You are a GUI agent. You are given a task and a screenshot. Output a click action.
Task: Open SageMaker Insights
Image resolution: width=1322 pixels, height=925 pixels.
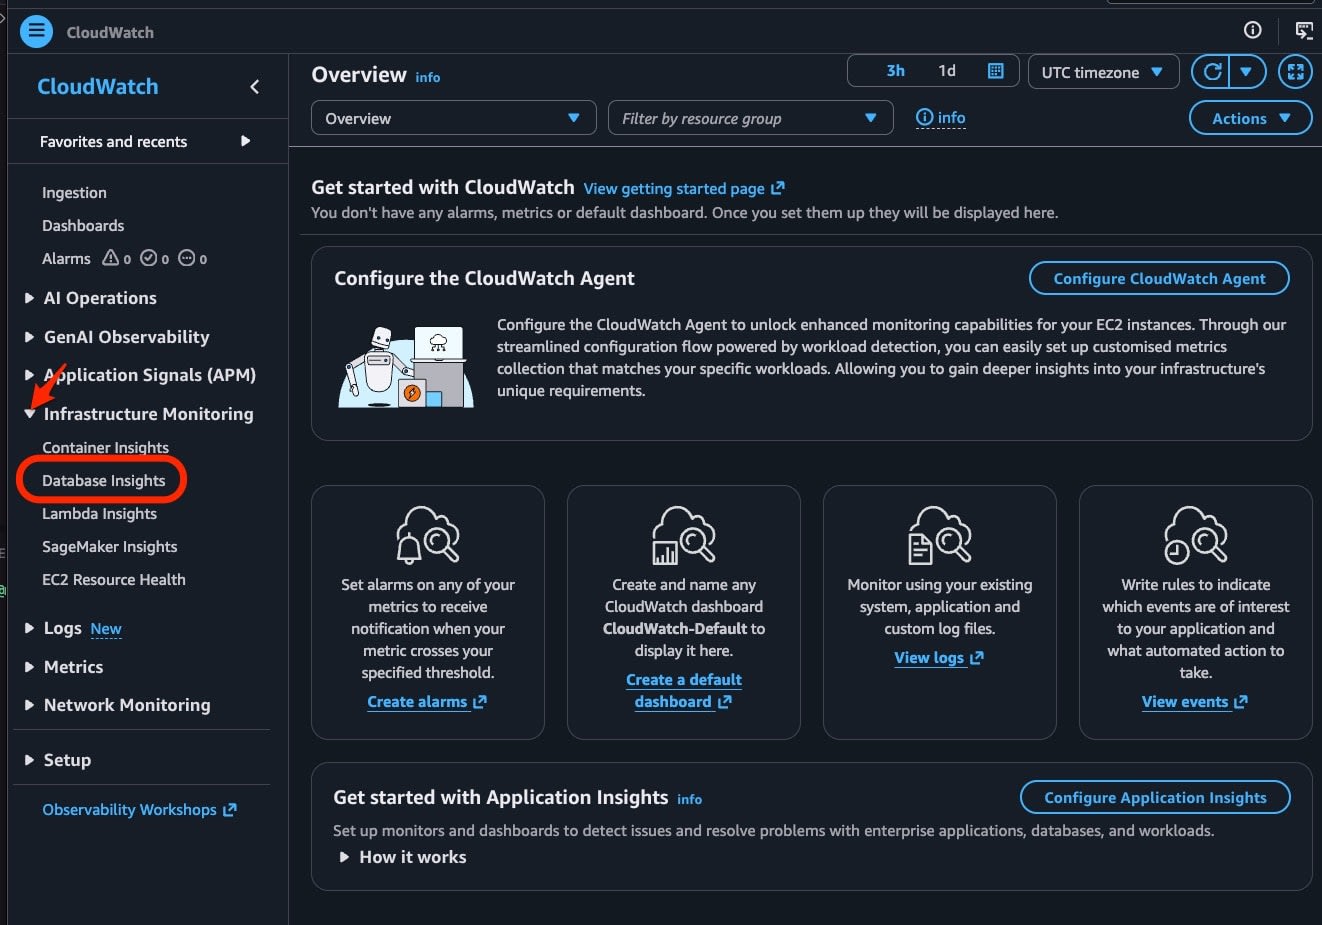click(109, 547)
